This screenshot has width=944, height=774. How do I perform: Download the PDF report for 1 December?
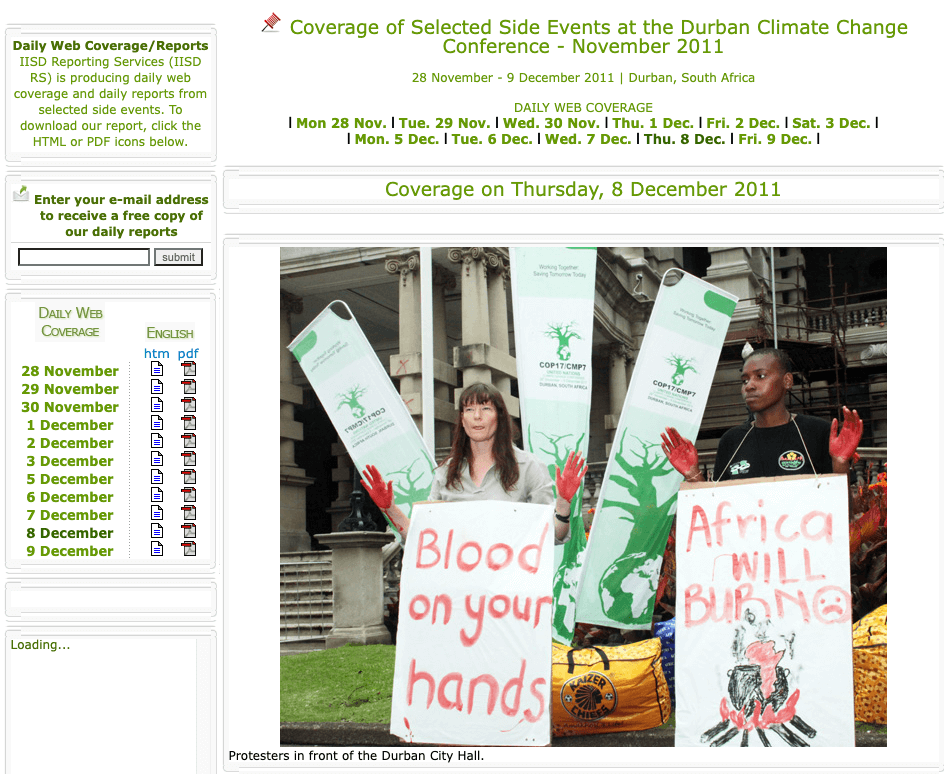[x=188, y=423]
